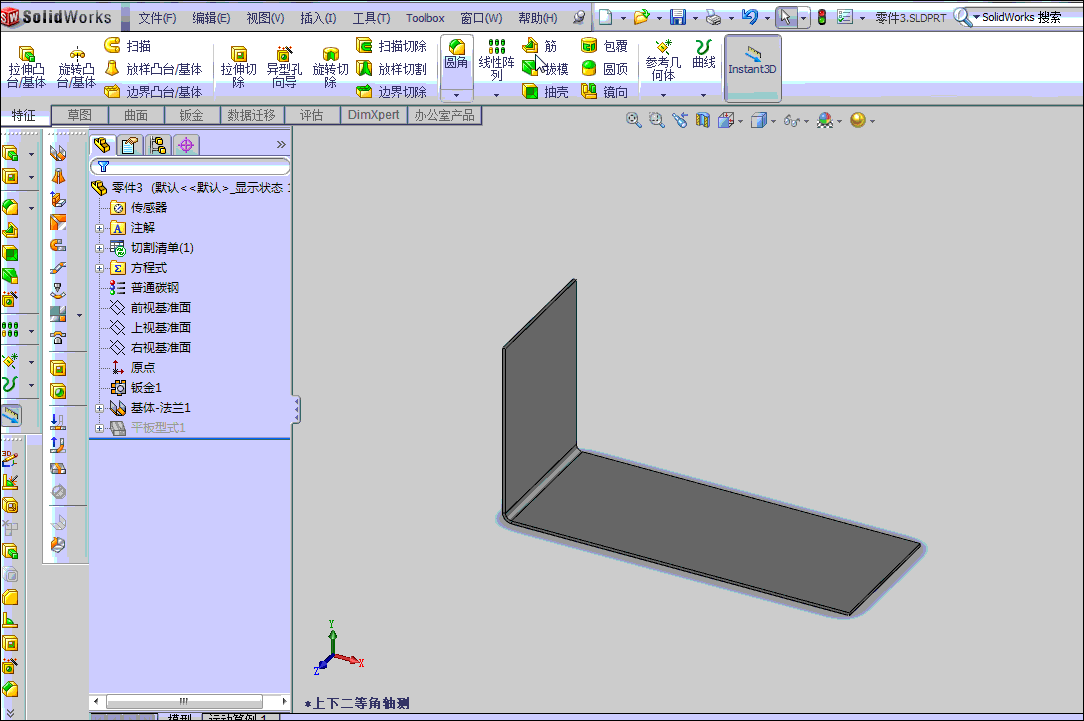Viewport: 1084px width, 721px height.
Task: Choose the 包覆 wrap tool
Action: [x=604, y=46]
